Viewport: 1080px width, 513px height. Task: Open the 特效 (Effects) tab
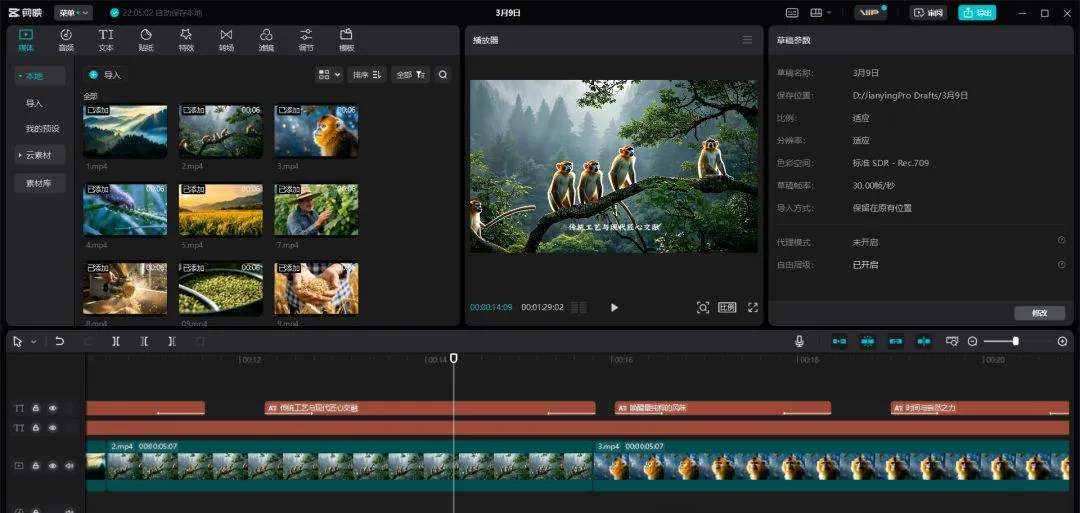pyautogui.click(x=186, y=40)
